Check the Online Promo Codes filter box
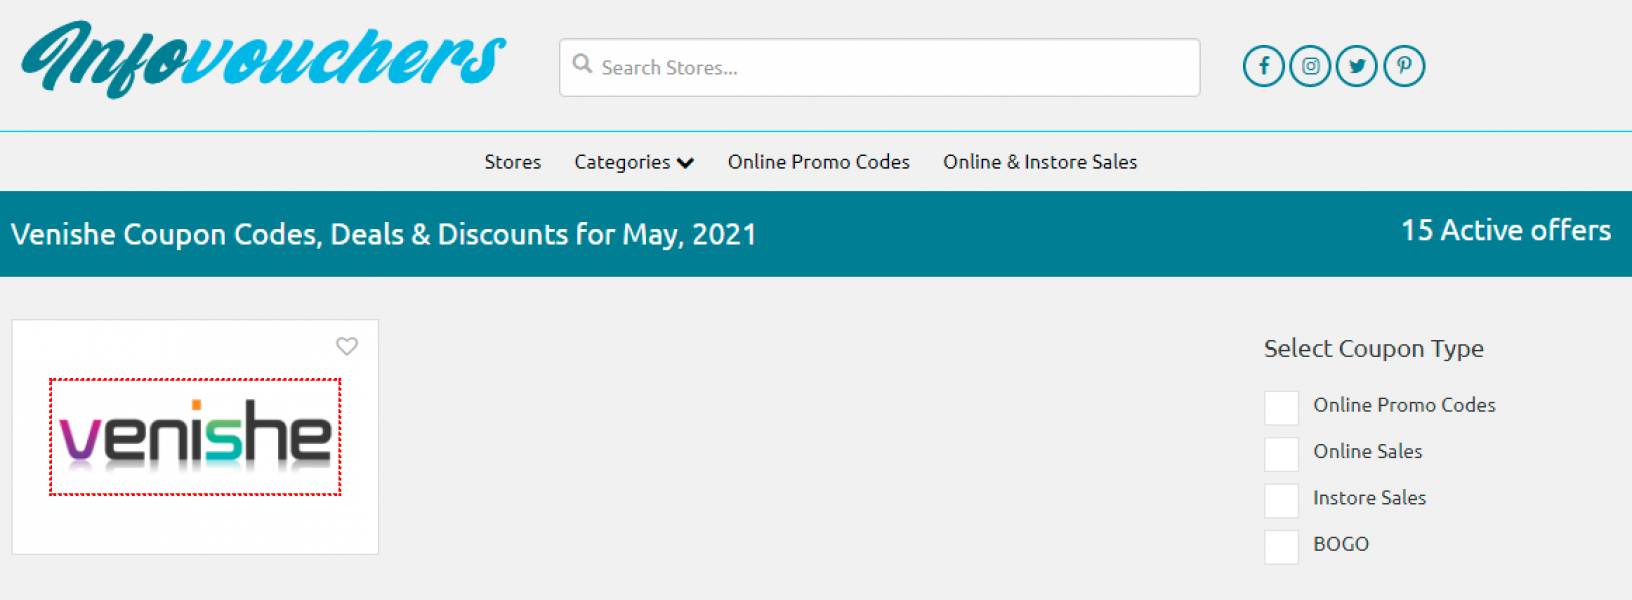1632x600 pixels. pos(1281,408)
